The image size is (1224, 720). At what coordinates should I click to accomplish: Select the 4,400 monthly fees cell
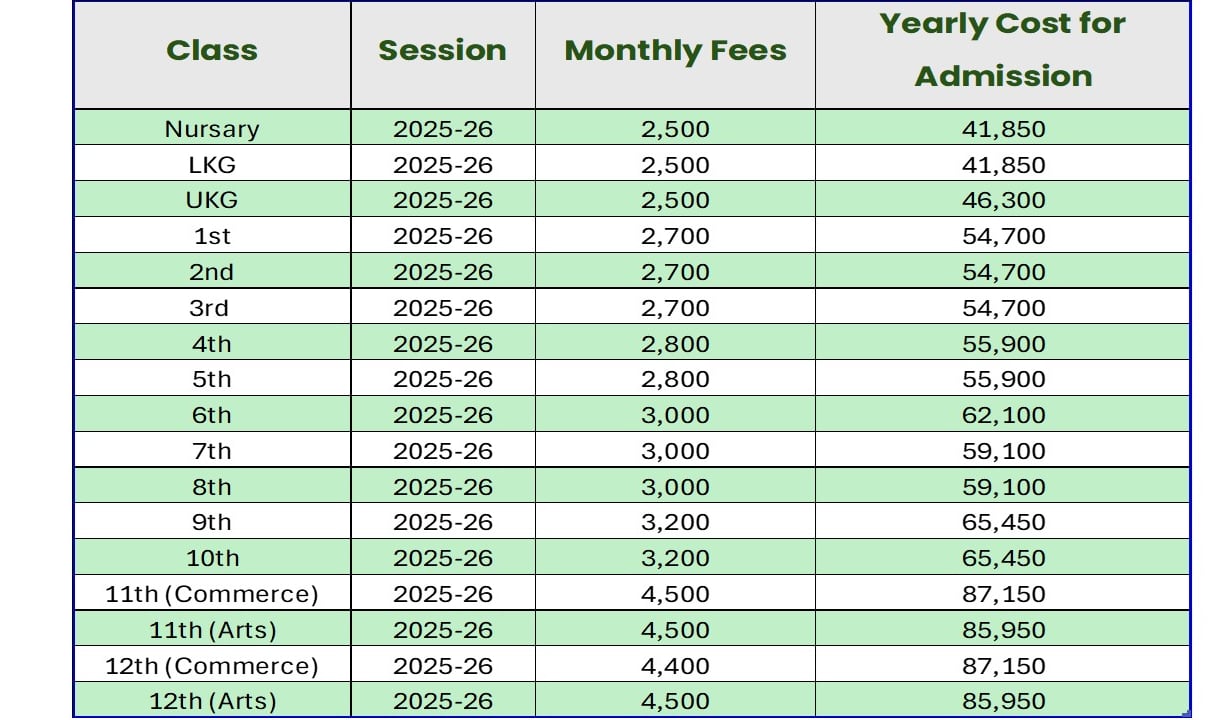click(x=675, y=666)
